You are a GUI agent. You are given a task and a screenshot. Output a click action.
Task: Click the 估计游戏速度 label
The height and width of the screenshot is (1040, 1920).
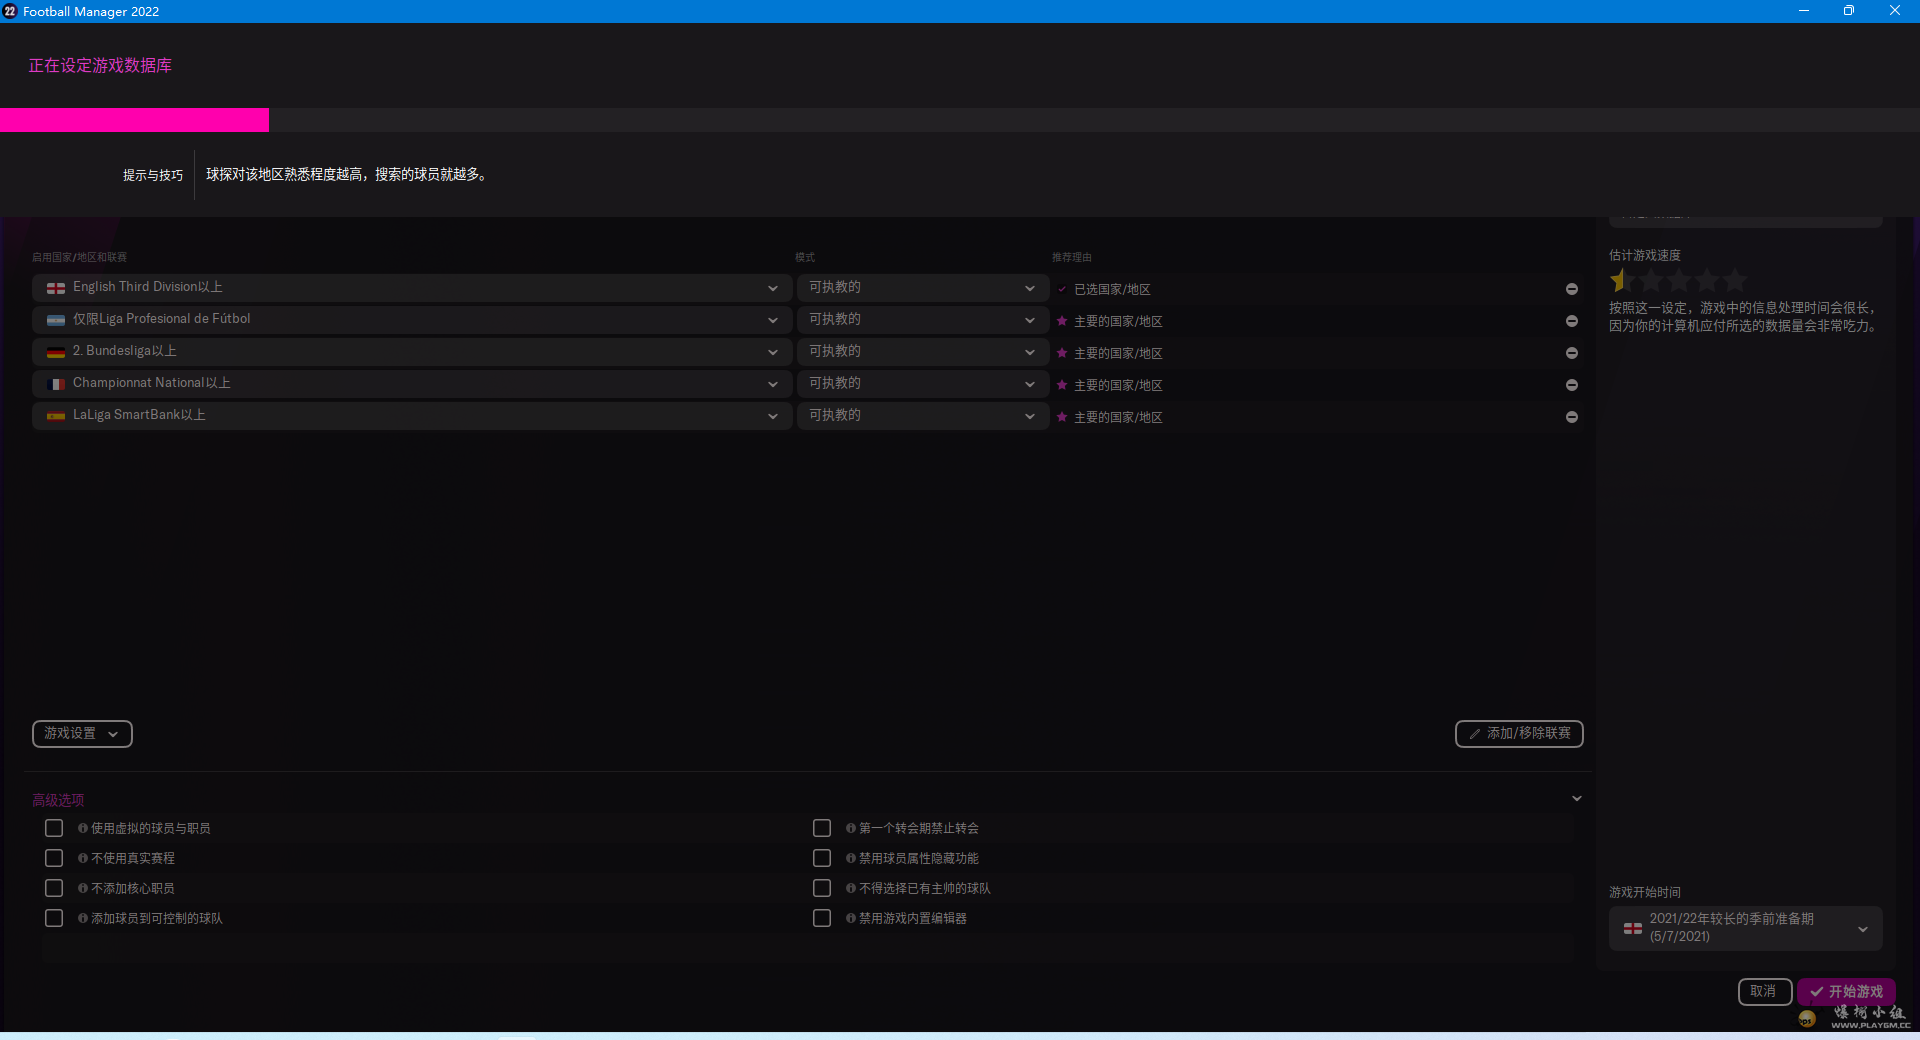[1645, 255]
